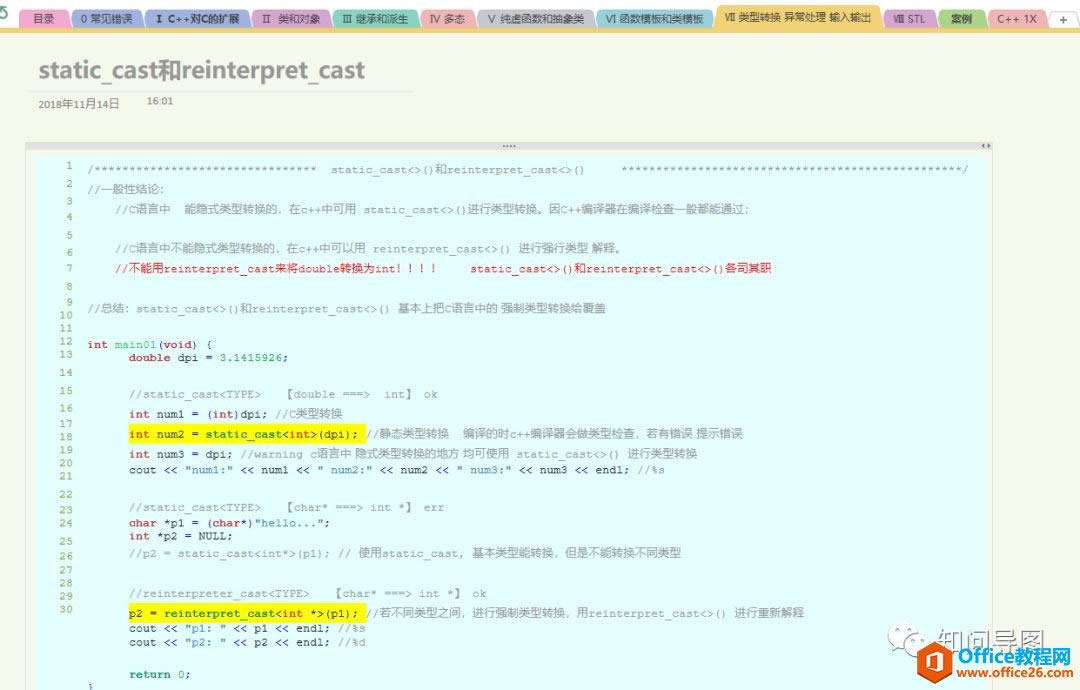Image resolution: width=1080 pixels, height=690 pixels.
Task: Open the '案例' tab
Action: click(961, 18)
